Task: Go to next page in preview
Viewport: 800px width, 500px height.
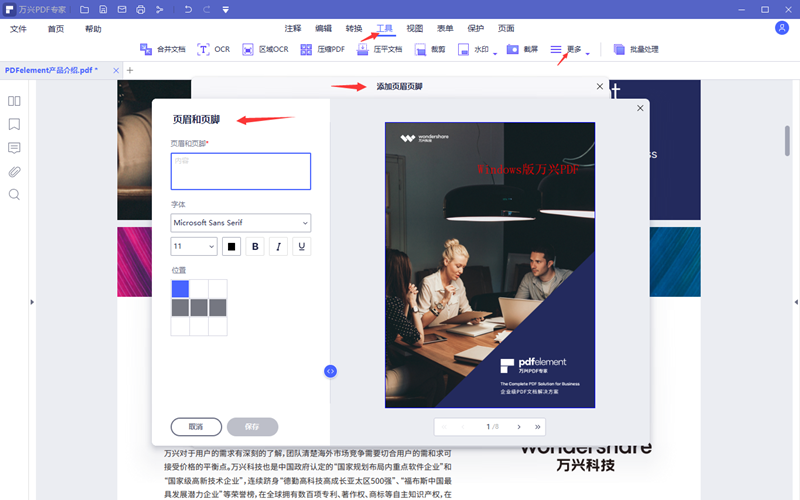Action: 518,427
